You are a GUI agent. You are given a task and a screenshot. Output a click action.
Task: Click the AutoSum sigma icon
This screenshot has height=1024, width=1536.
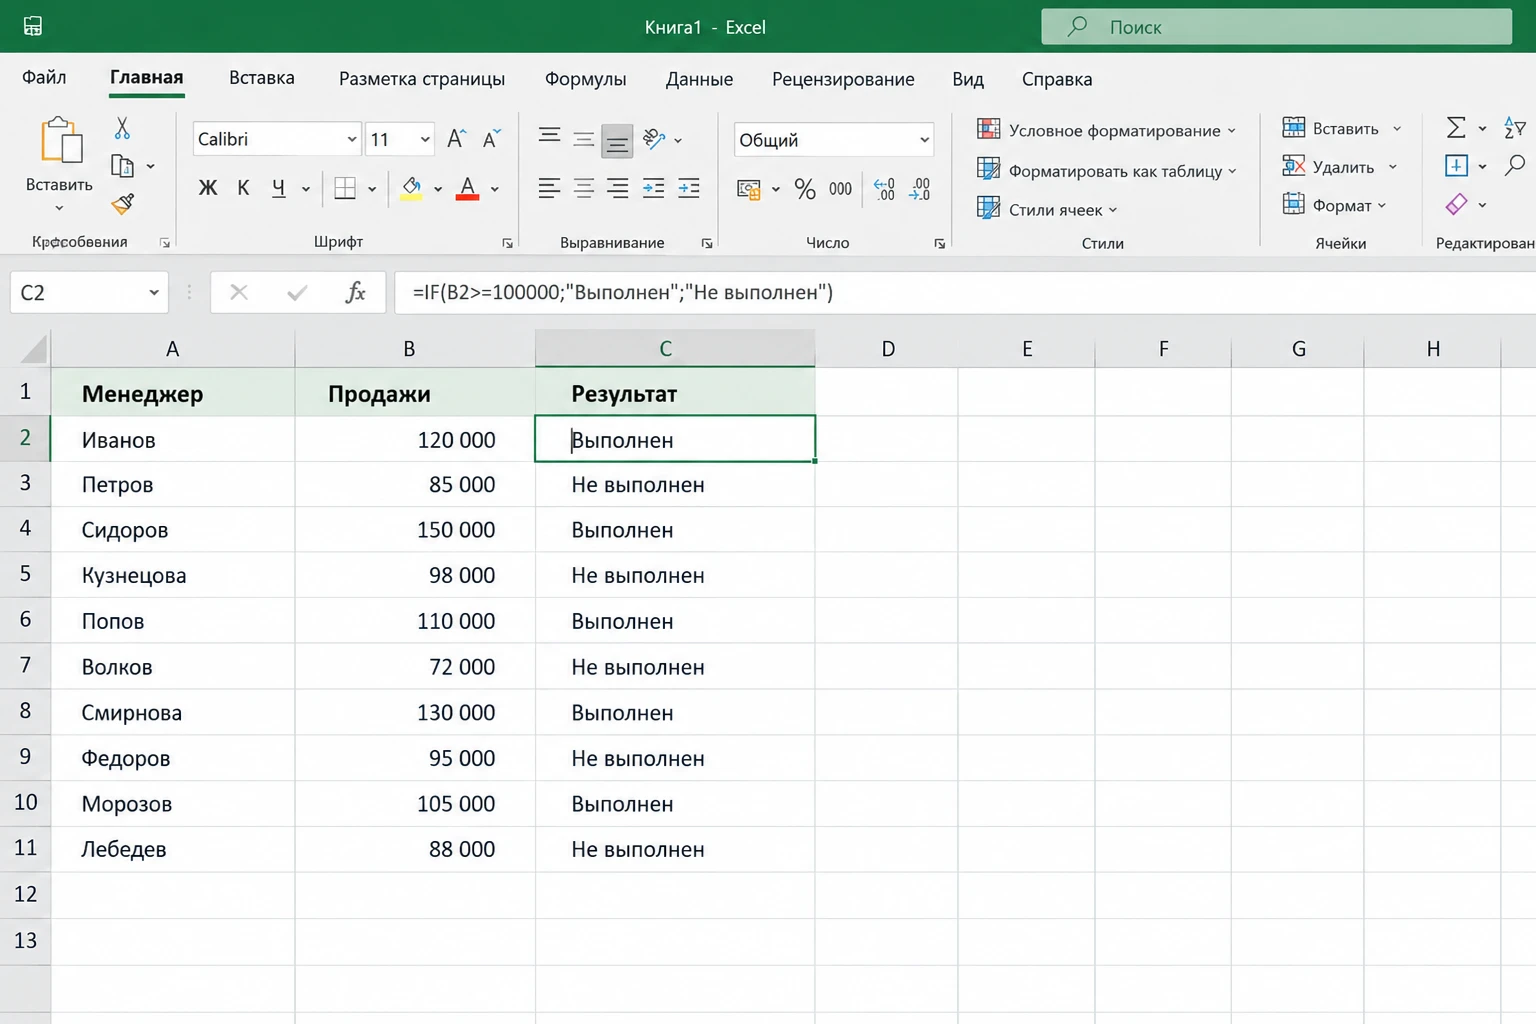pos(1456,127)
